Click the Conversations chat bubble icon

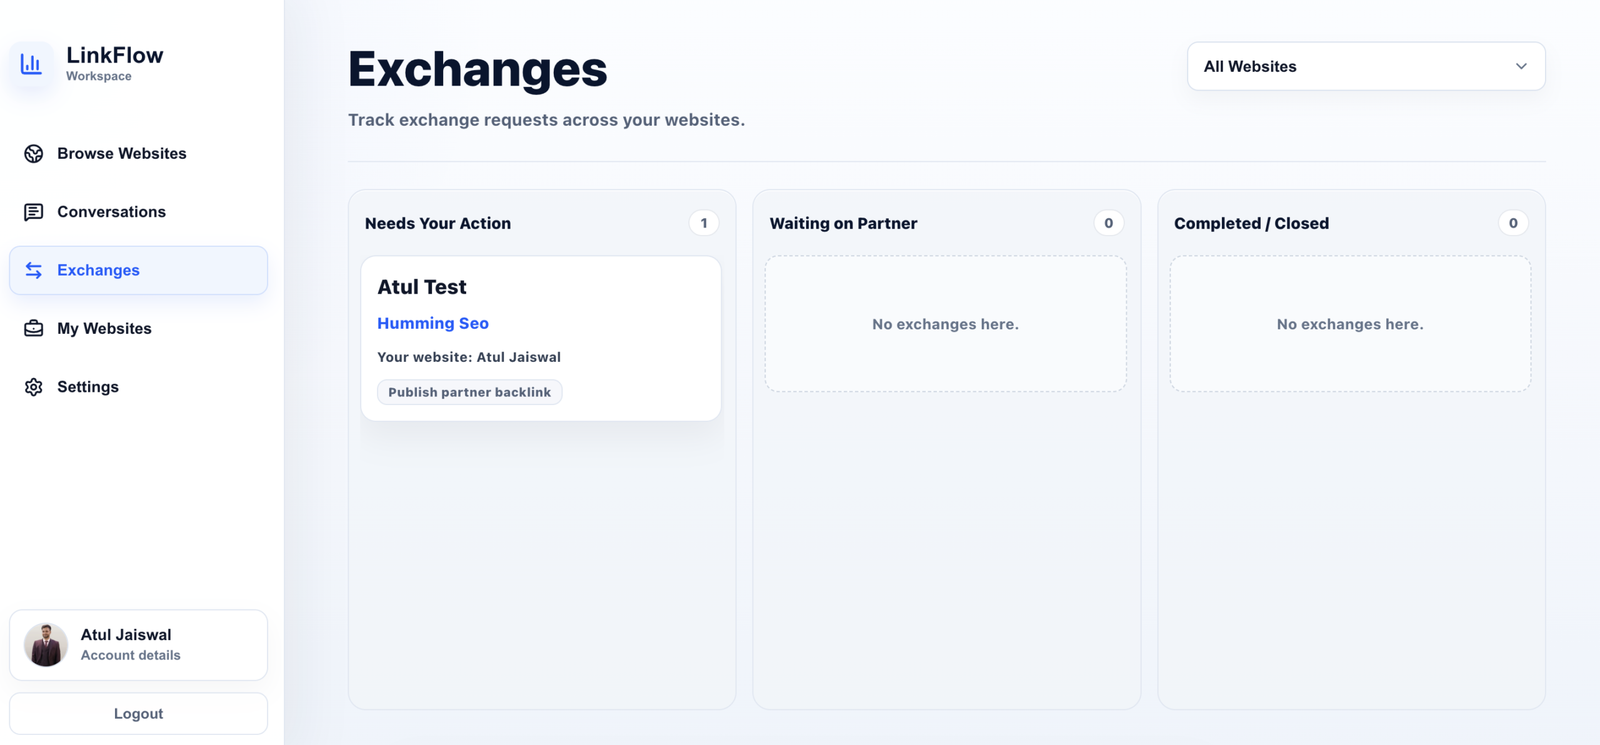(x=34, y=212)
